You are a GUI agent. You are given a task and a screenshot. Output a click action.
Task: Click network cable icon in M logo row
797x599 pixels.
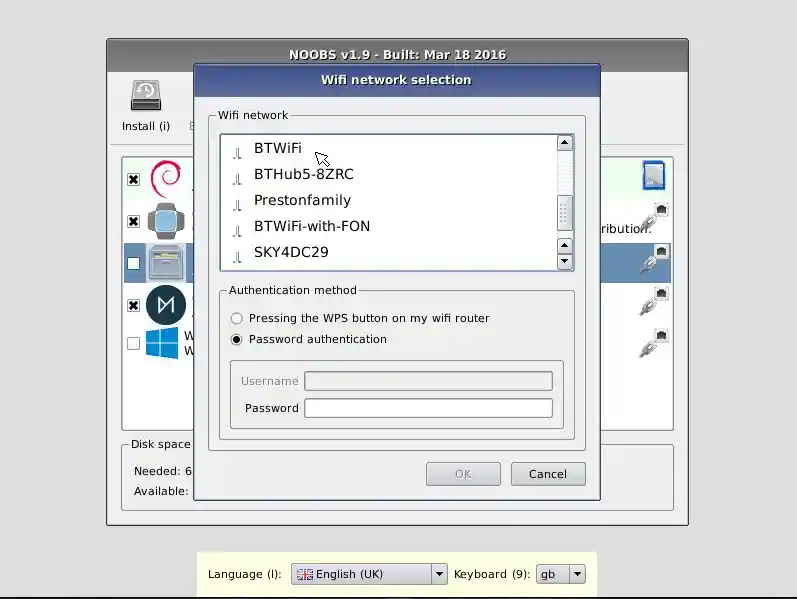653,302
